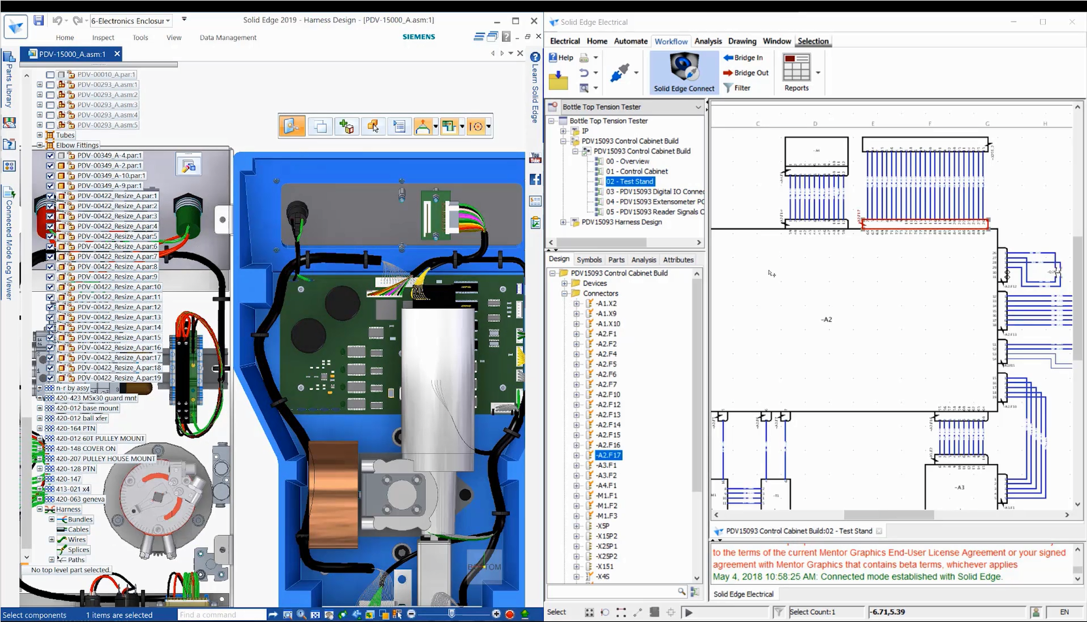
Task: Click the Select Count field in the status bar
Action: click(812, 611)
